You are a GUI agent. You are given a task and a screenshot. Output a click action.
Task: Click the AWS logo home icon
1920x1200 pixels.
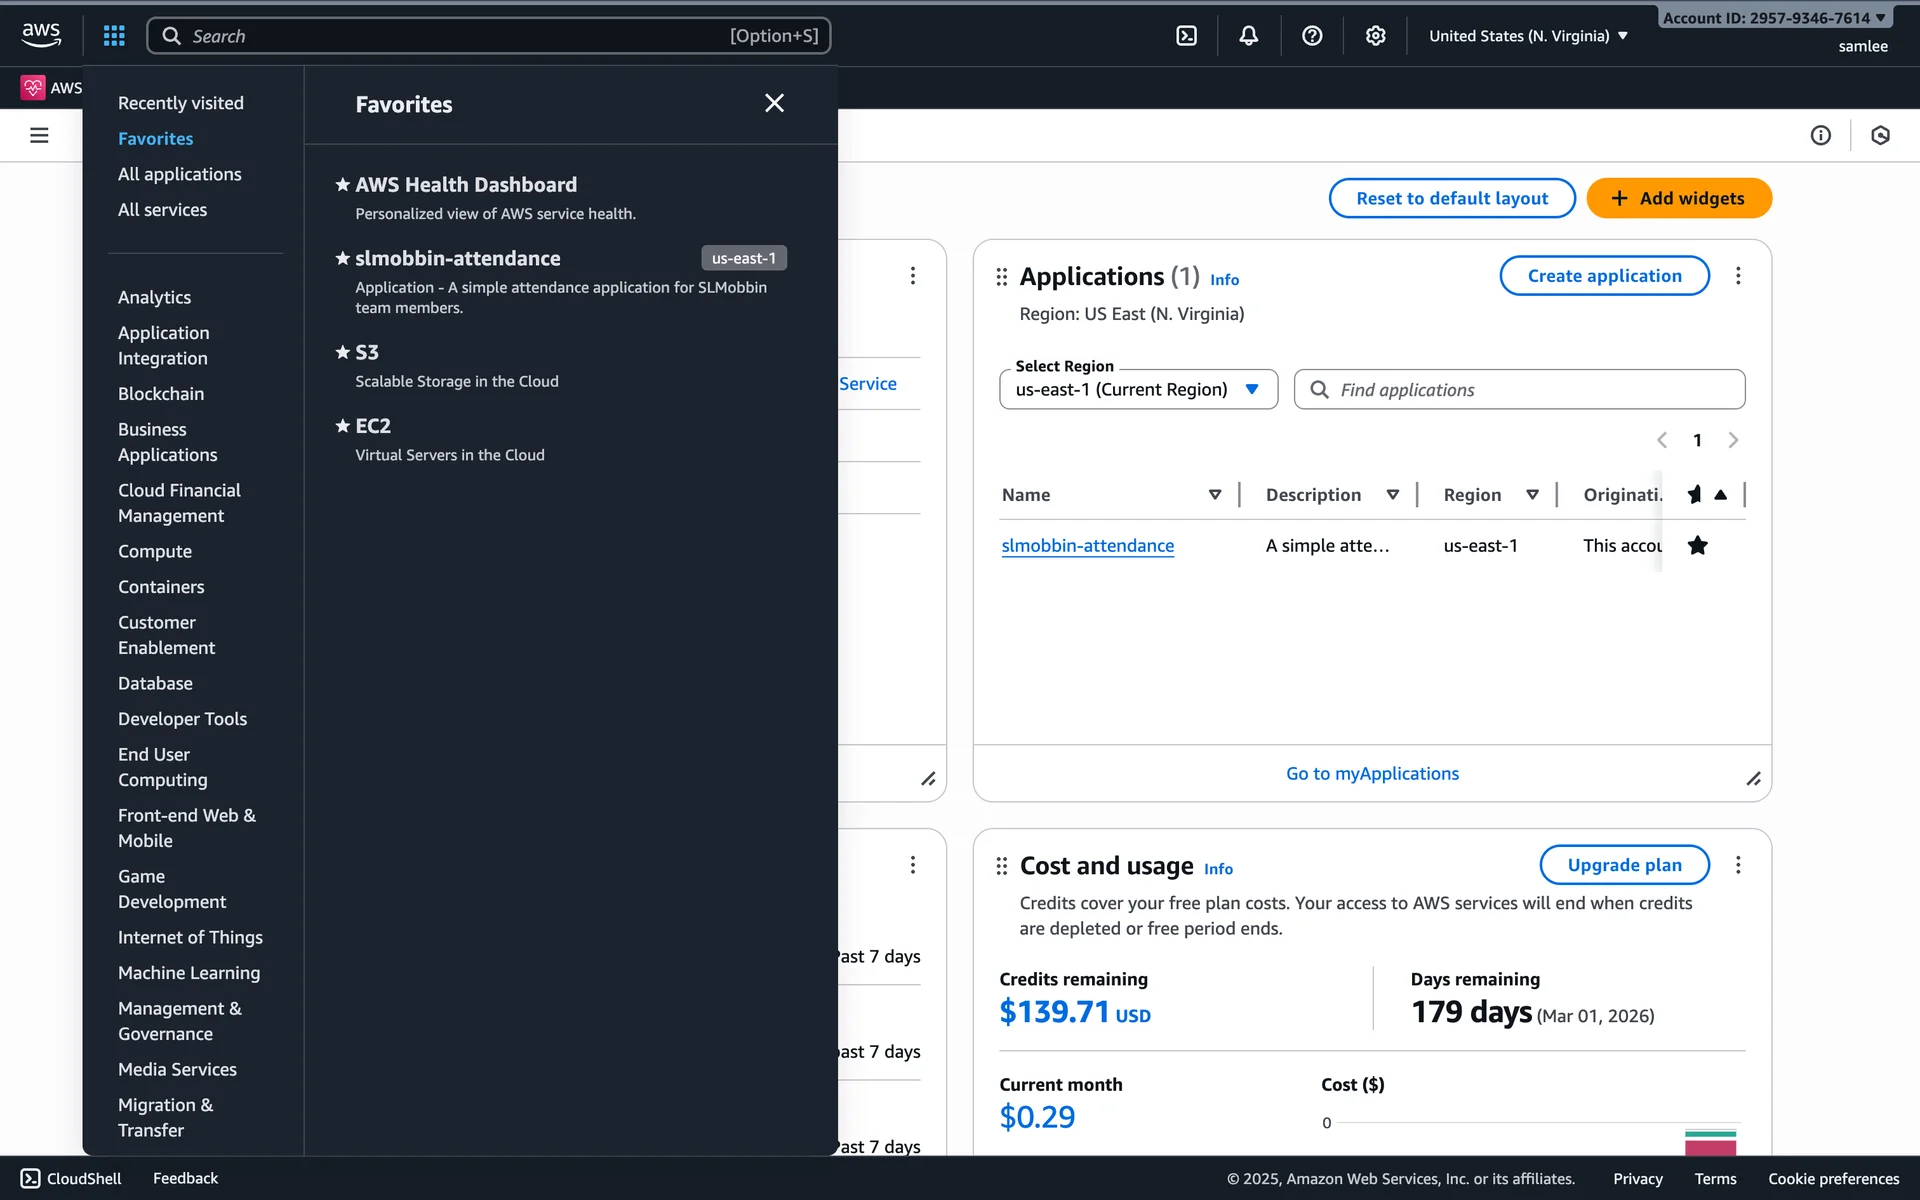(41, 34)
